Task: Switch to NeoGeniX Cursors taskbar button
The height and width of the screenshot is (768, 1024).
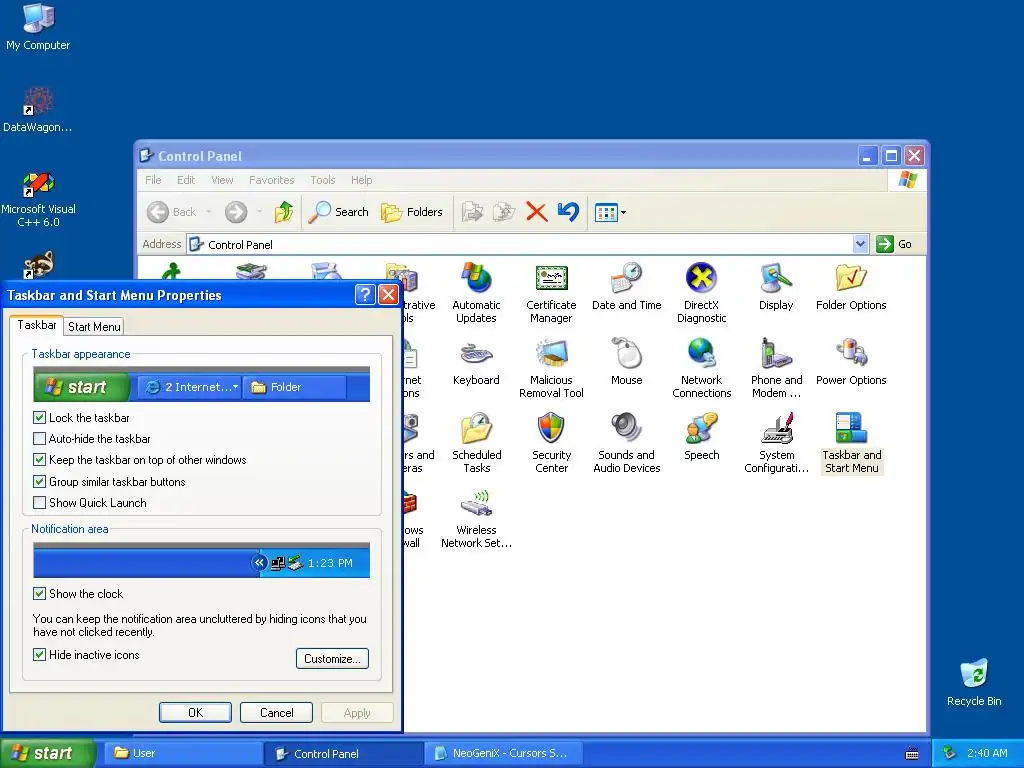Action: coord(503,754)
